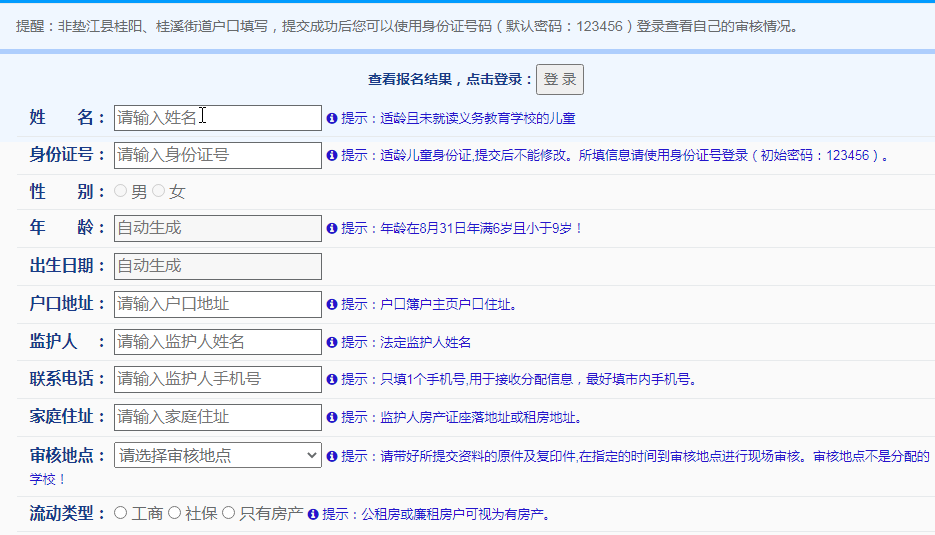Select 男 gender radio button
The image size is (935, 535).
point(121,191)
